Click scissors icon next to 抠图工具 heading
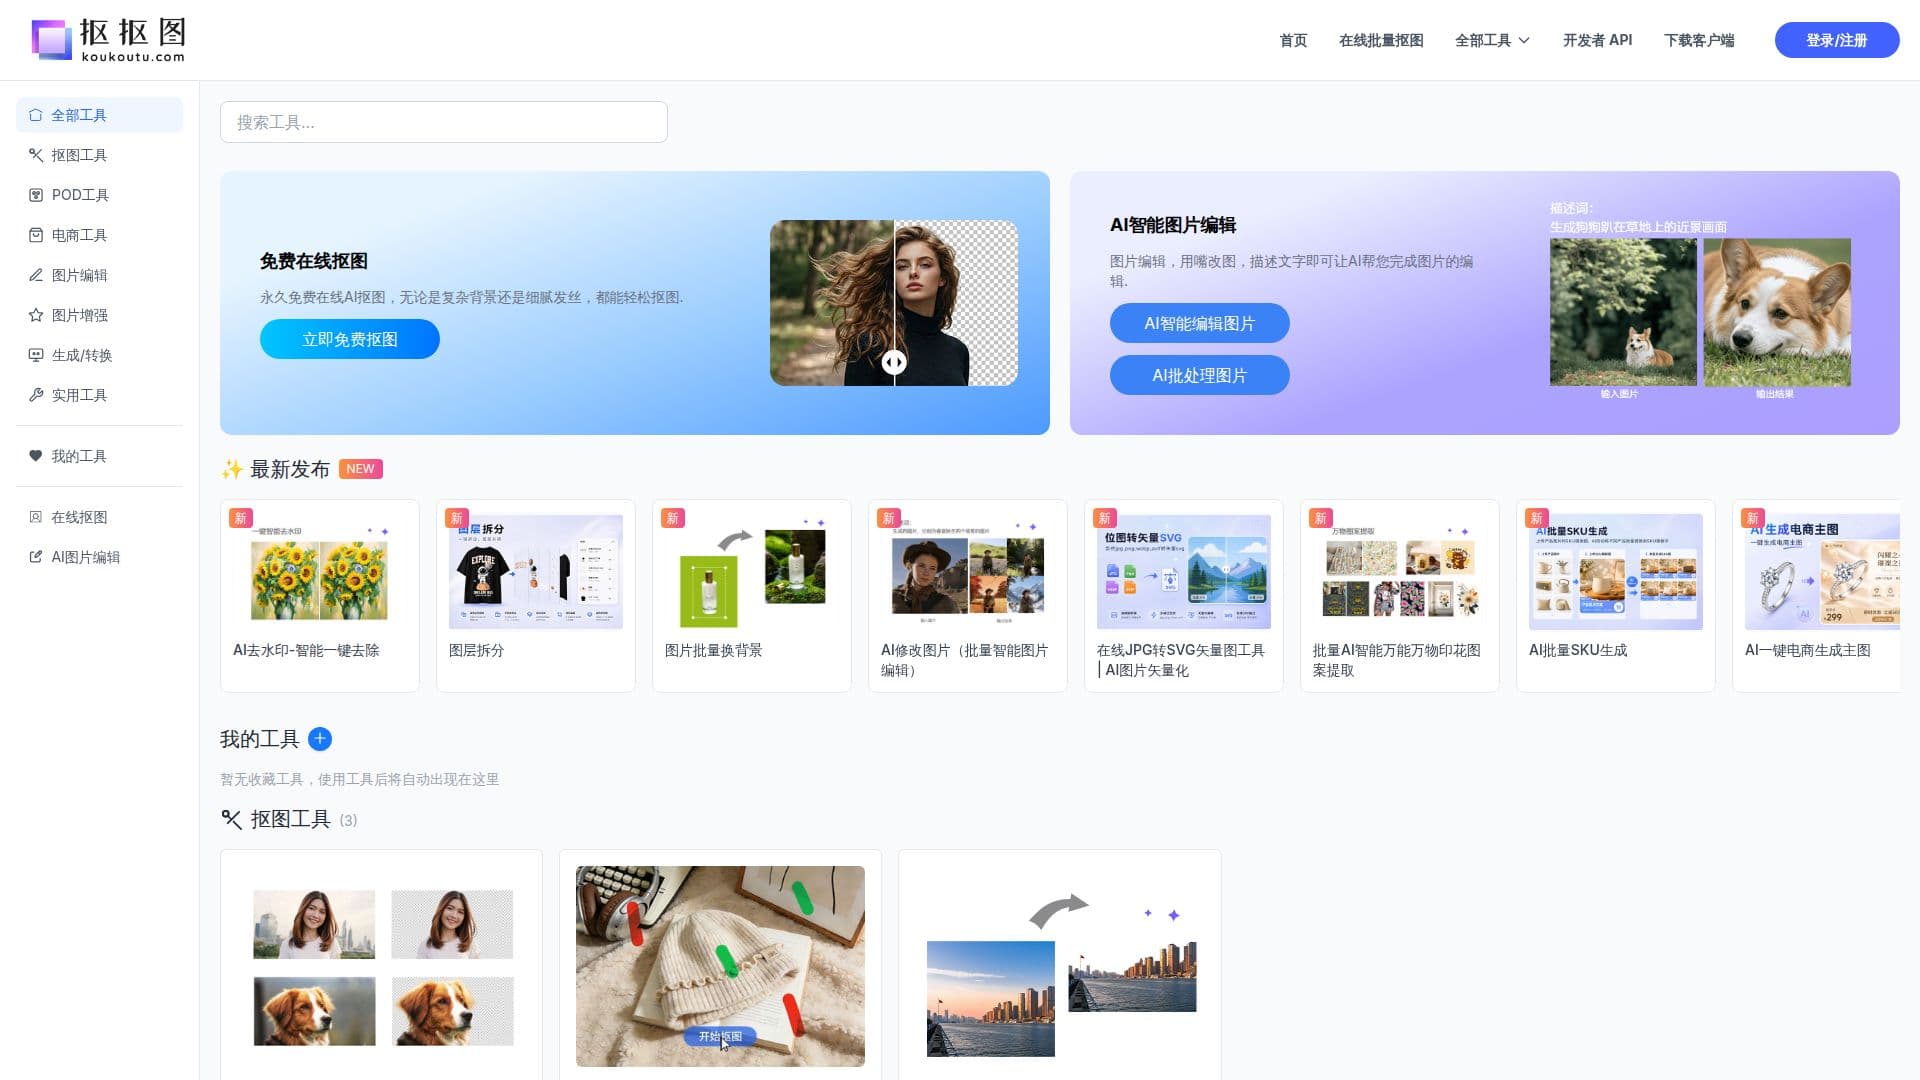 click(x=231, y=820)
